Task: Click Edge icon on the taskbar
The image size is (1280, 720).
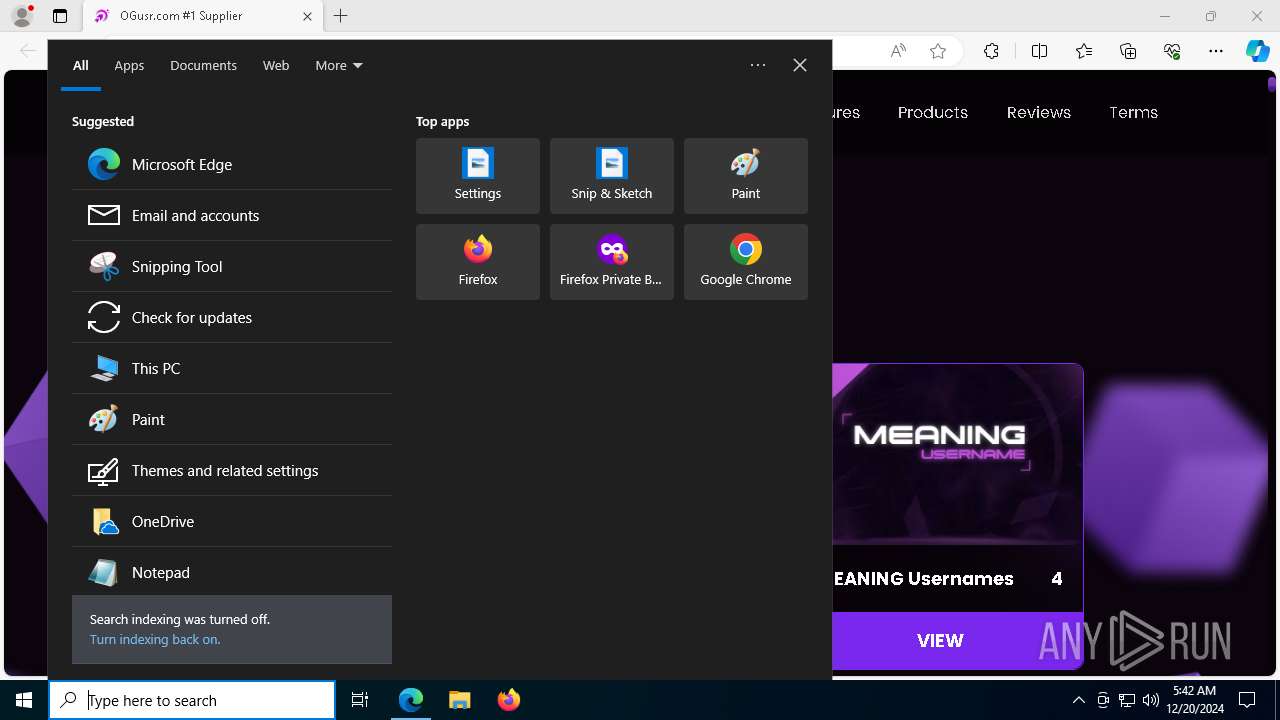Action: (411, 700)
